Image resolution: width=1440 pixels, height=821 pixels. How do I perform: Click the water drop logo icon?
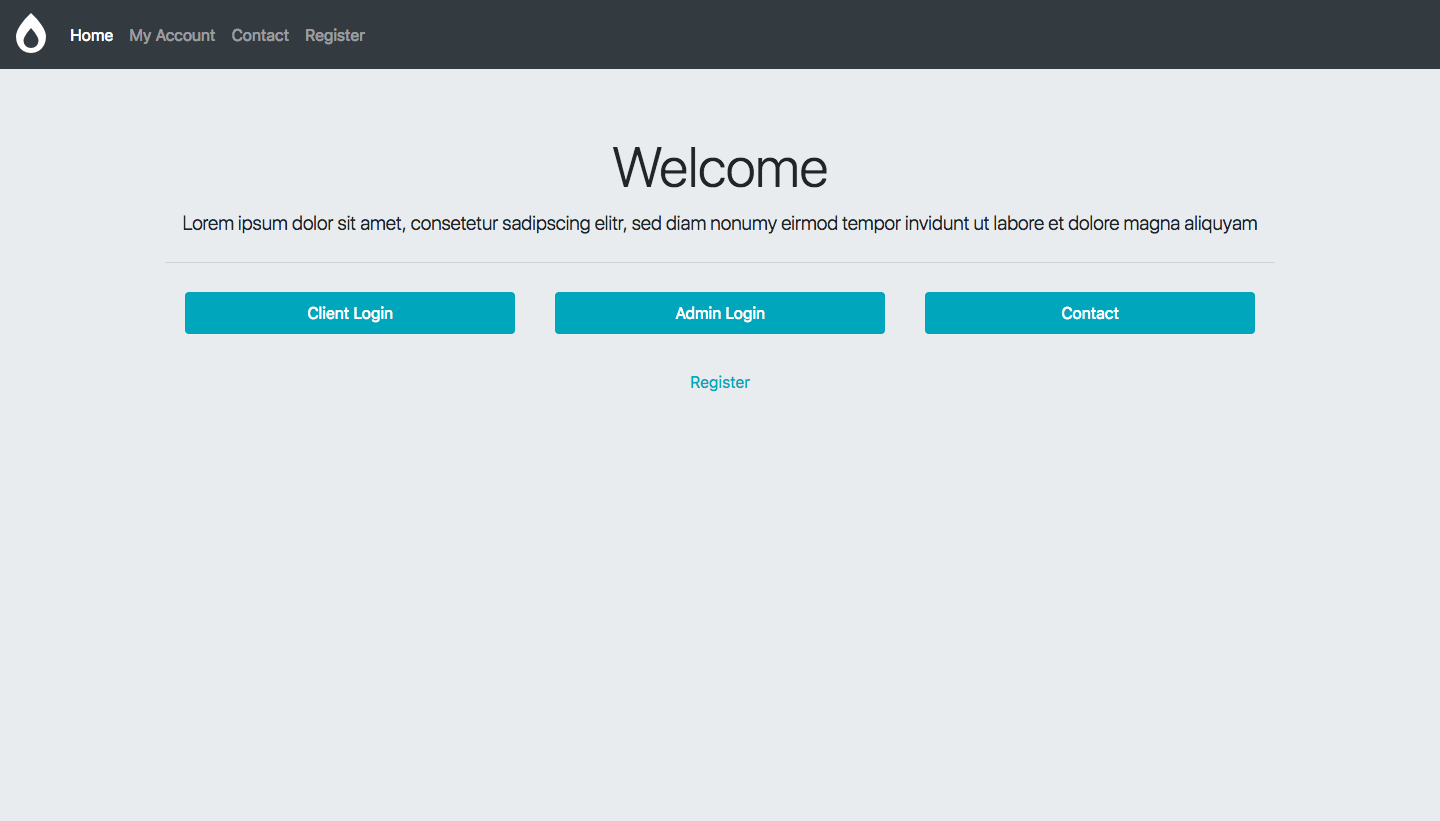tap(31, 34)
